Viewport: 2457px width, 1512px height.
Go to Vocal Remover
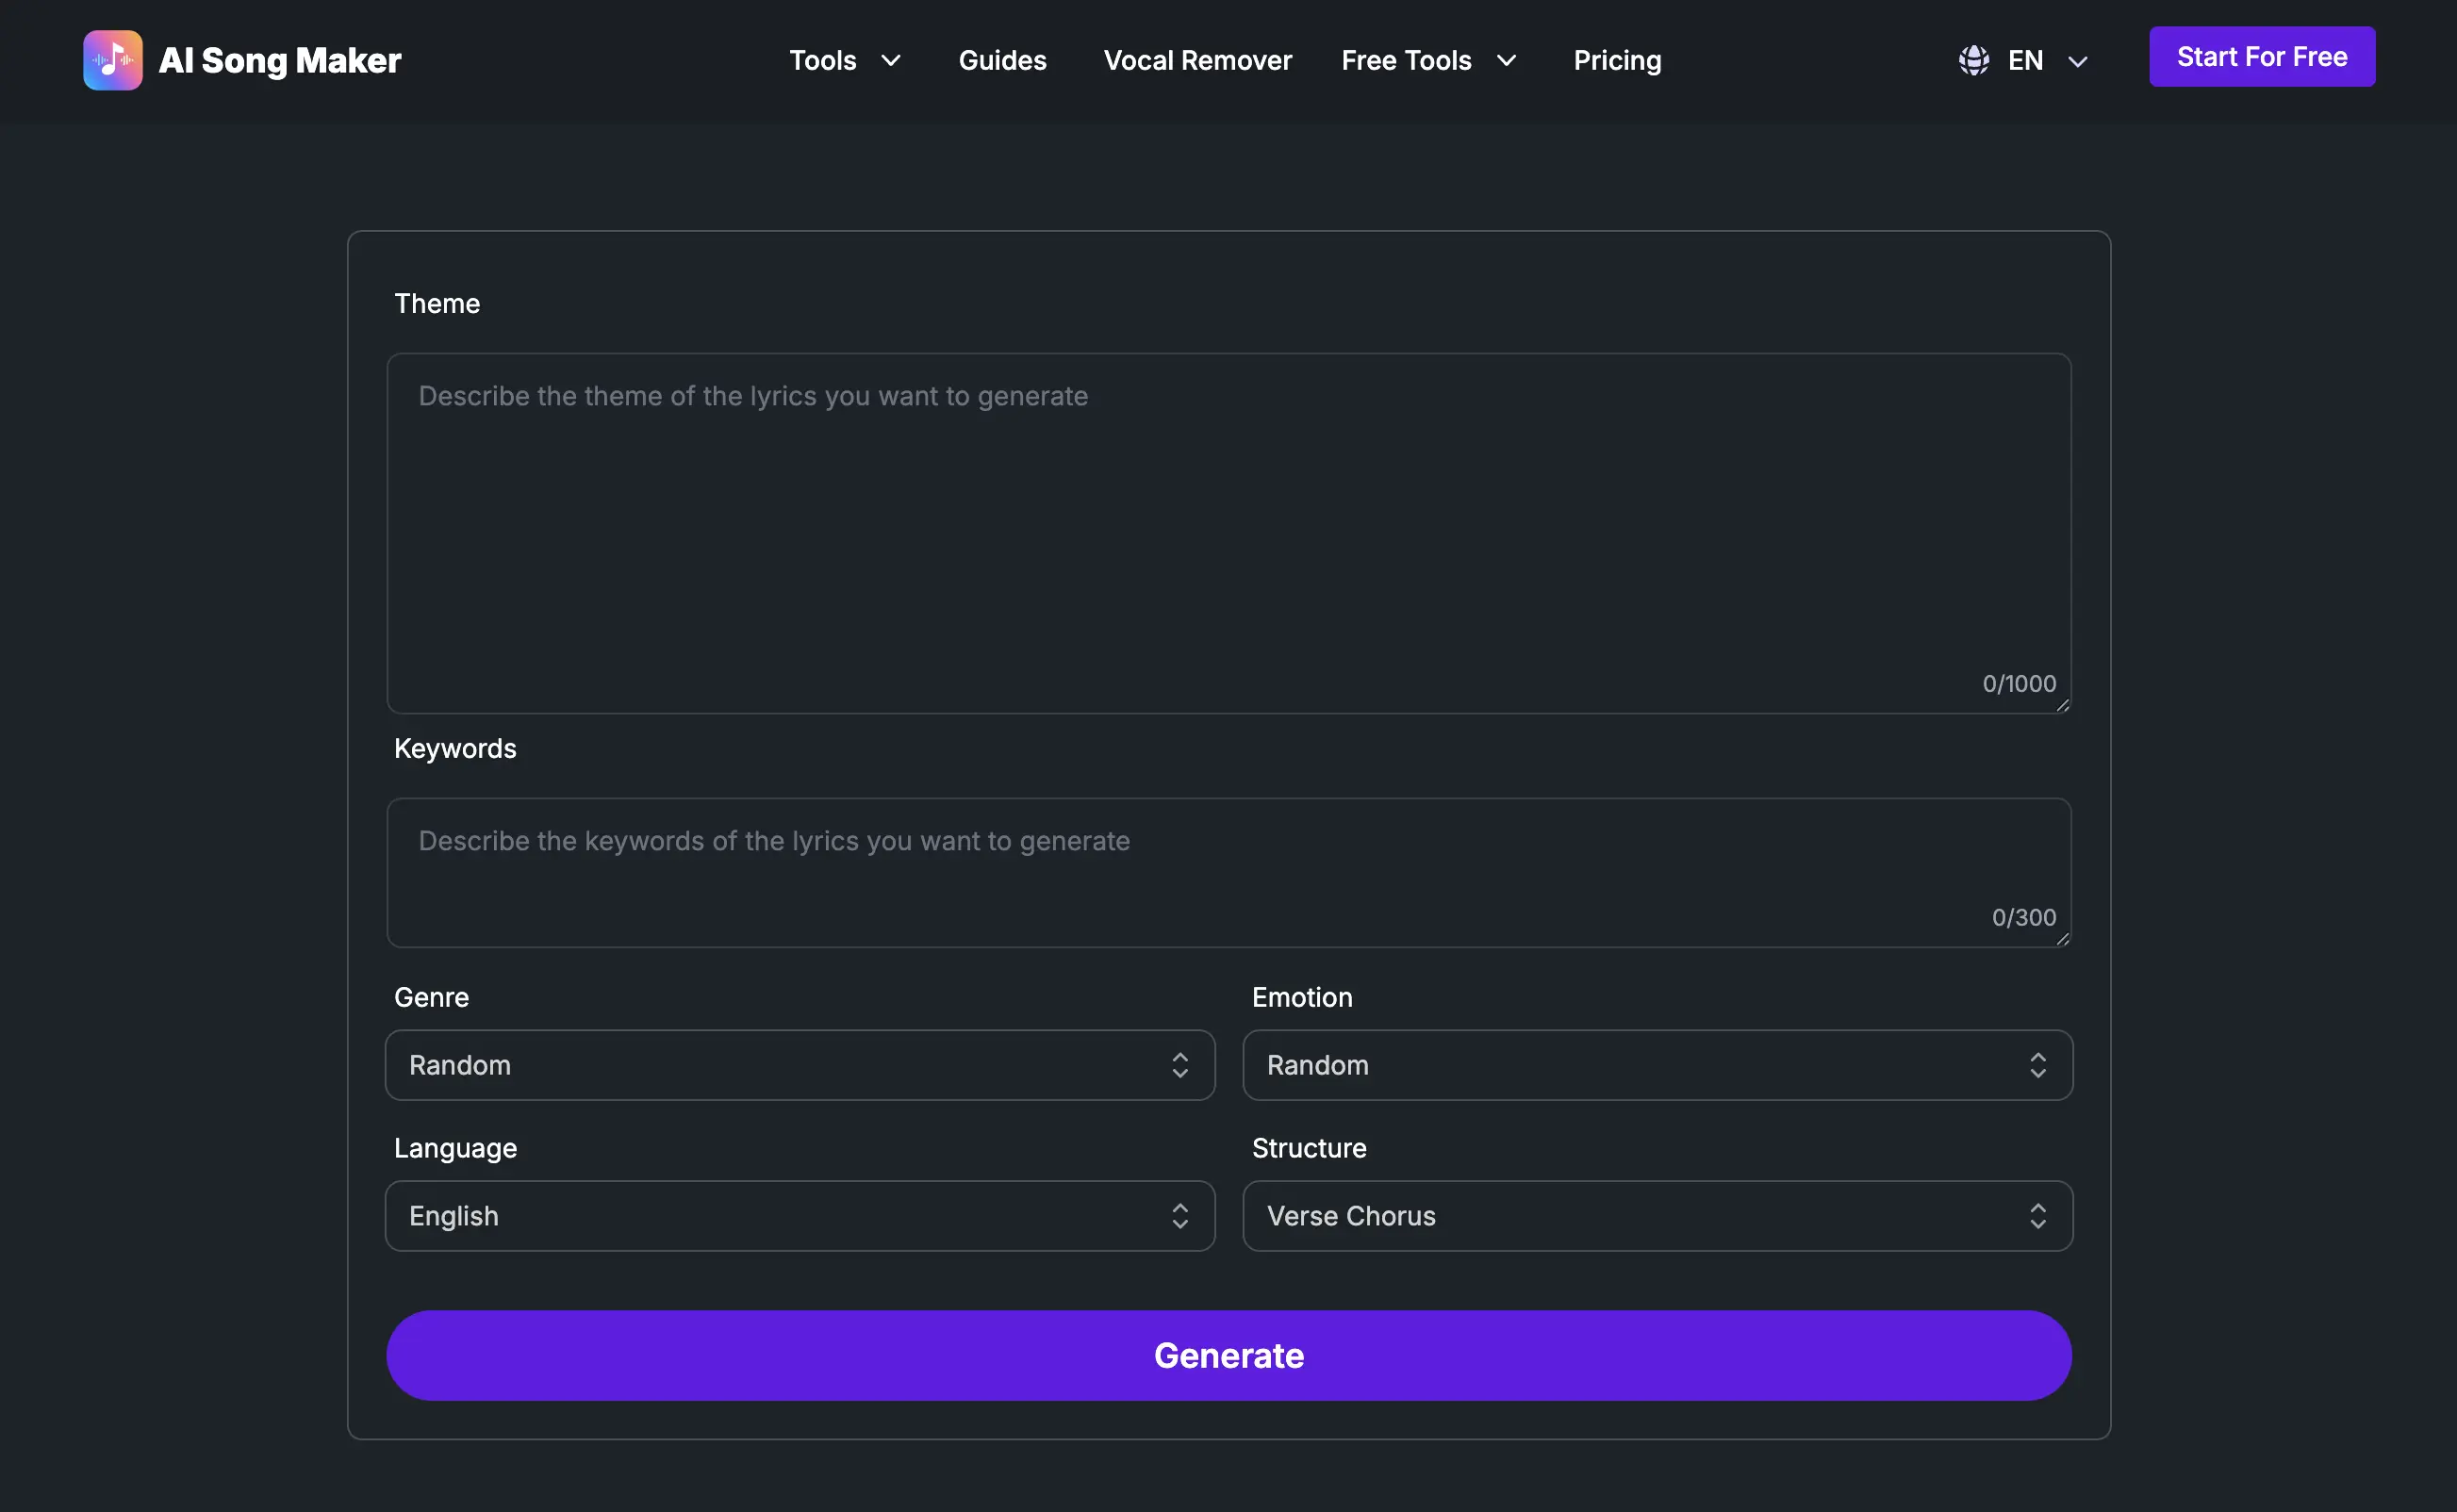coord(1197,61)
